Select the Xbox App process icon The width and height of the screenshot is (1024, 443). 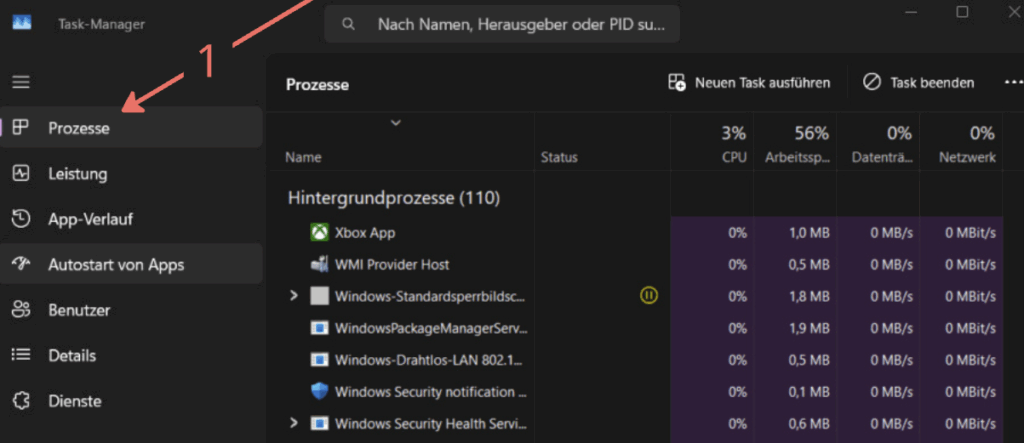(319, 233)
